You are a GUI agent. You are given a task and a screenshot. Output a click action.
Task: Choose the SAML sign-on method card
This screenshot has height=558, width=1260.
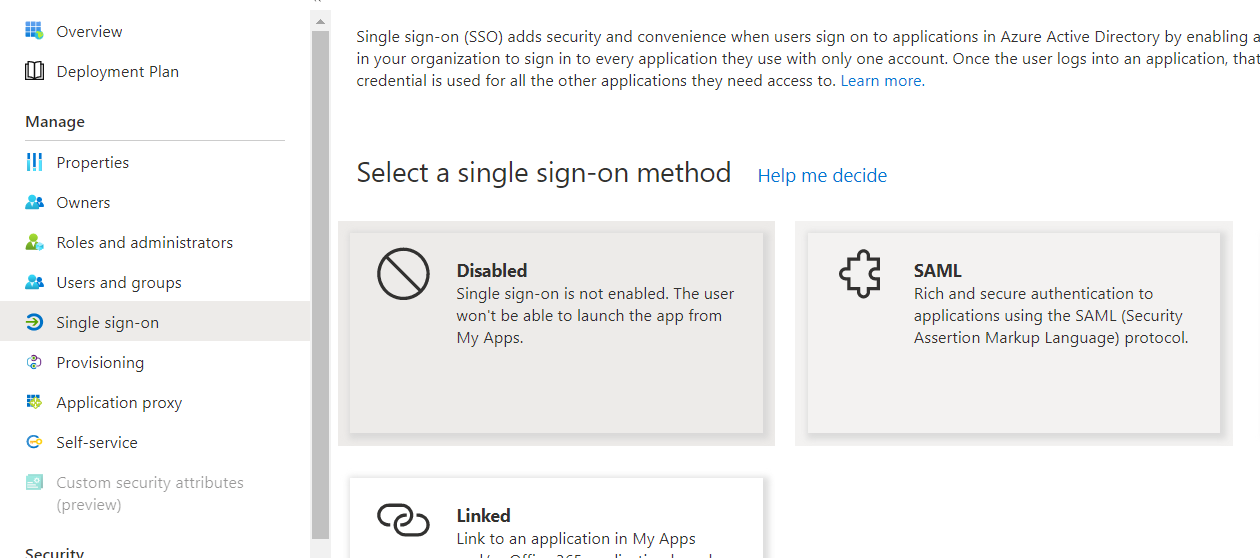[x=1013, y=333]
